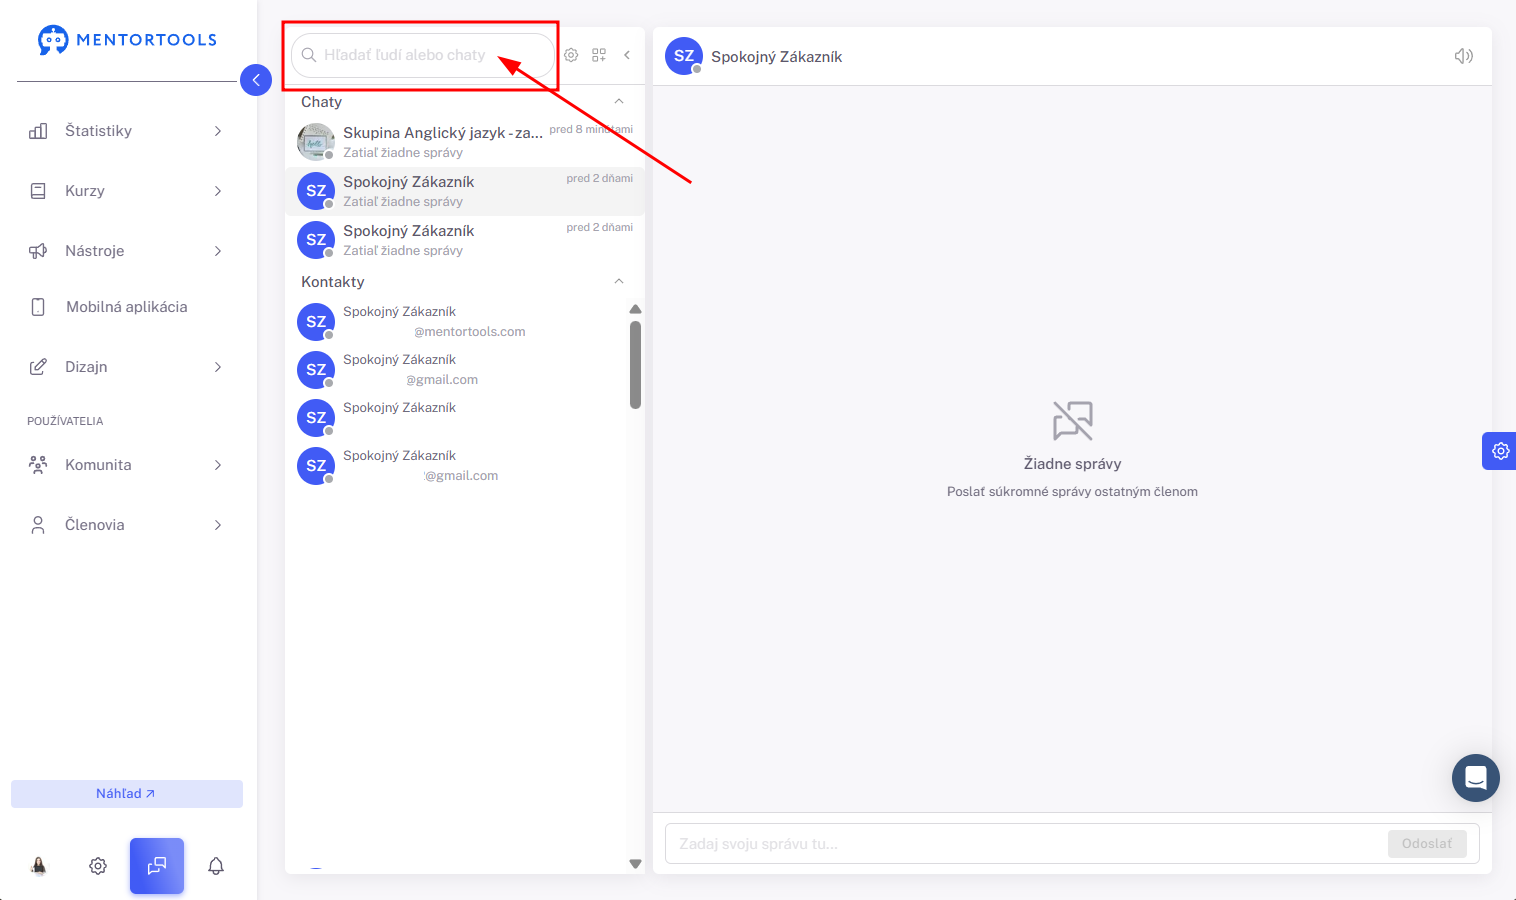Click the blue settings tab on right edge

coord(1500,451)
